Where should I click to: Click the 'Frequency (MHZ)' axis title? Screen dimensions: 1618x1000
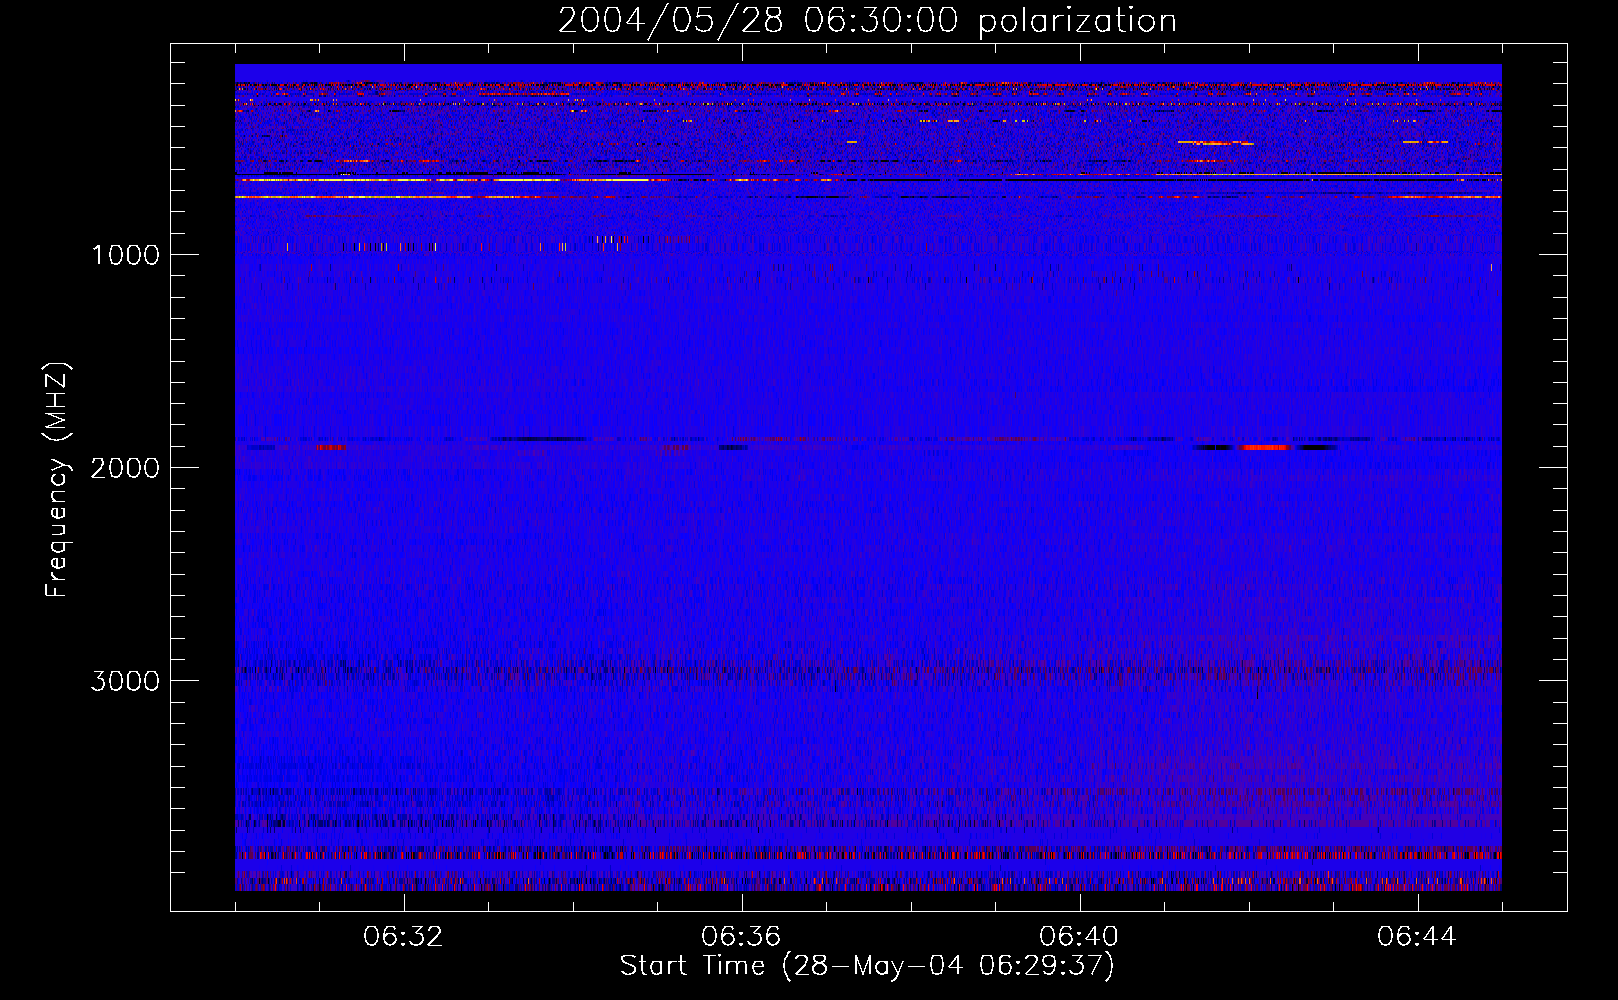tap(57, 480)
